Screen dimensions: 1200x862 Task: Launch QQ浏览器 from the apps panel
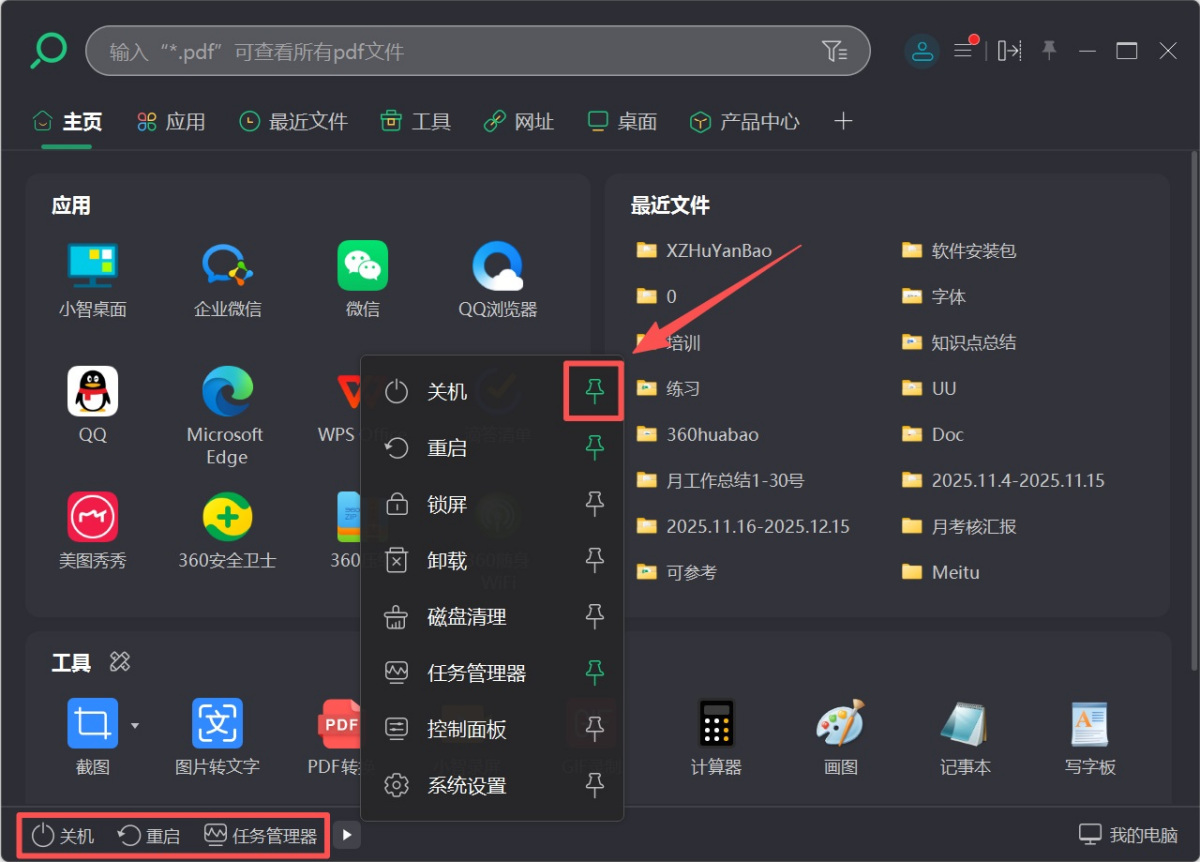point(497,280)
